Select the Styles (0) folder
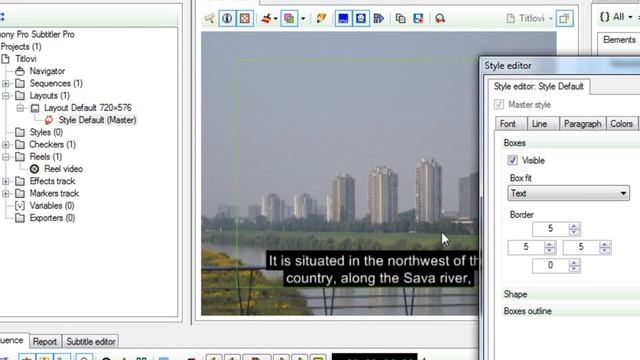Image resolution: width=640 pixels, height=360 pixels. (x=46, y=132)
